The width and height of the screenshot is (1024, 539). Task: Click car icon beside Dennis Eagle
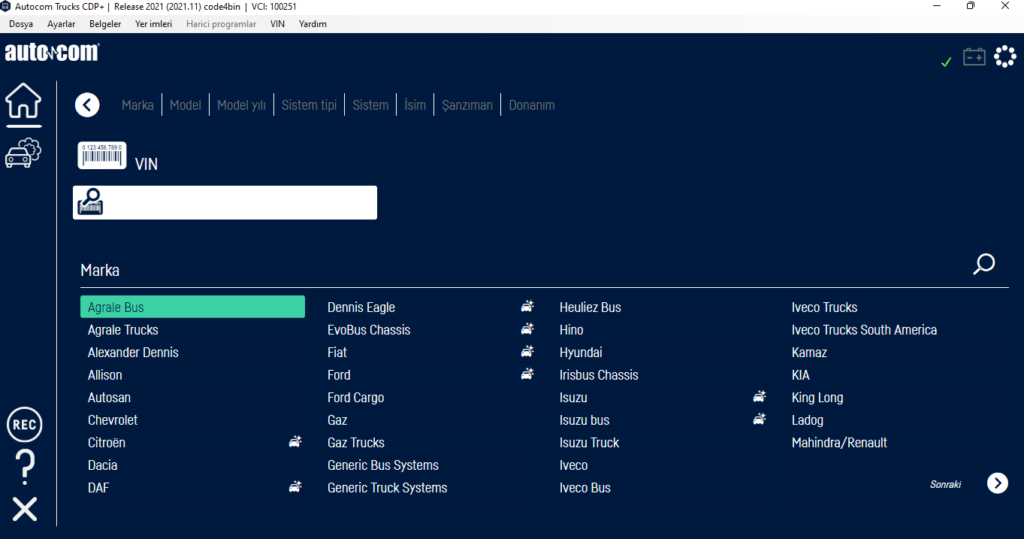point(527,306)
